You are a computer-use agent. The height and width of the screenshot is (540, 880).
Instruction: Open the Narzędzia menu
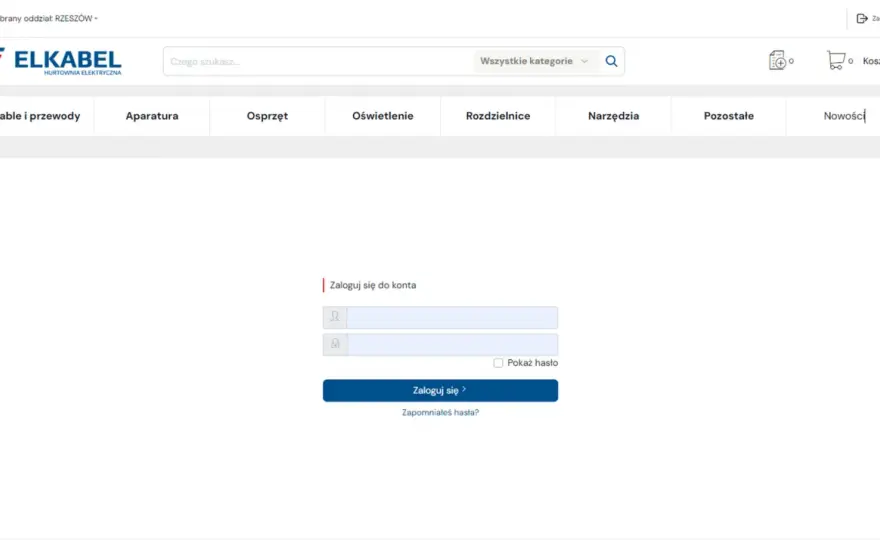coord(613,116)
